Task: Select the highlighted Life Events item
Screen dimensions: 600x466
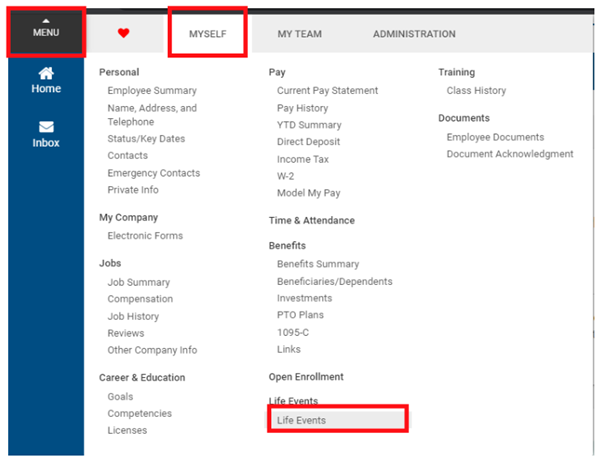Action: click(x=338, y=420)
